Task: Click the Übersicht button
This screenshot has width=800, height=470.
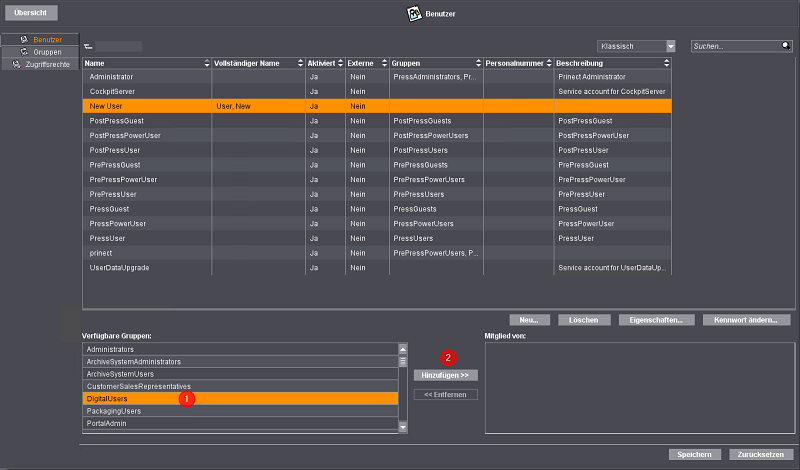Action: tap(30, 13)
